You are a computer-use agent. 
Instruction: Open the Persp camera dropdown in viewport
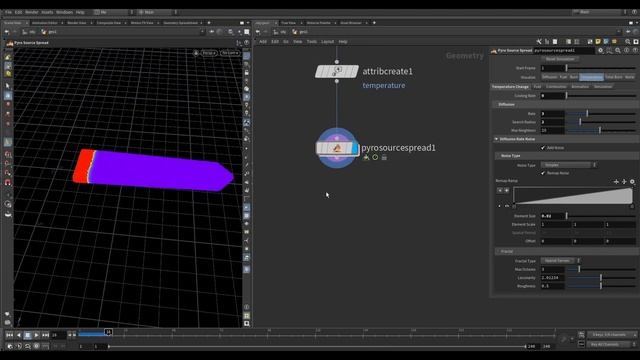tap(209, 53)
